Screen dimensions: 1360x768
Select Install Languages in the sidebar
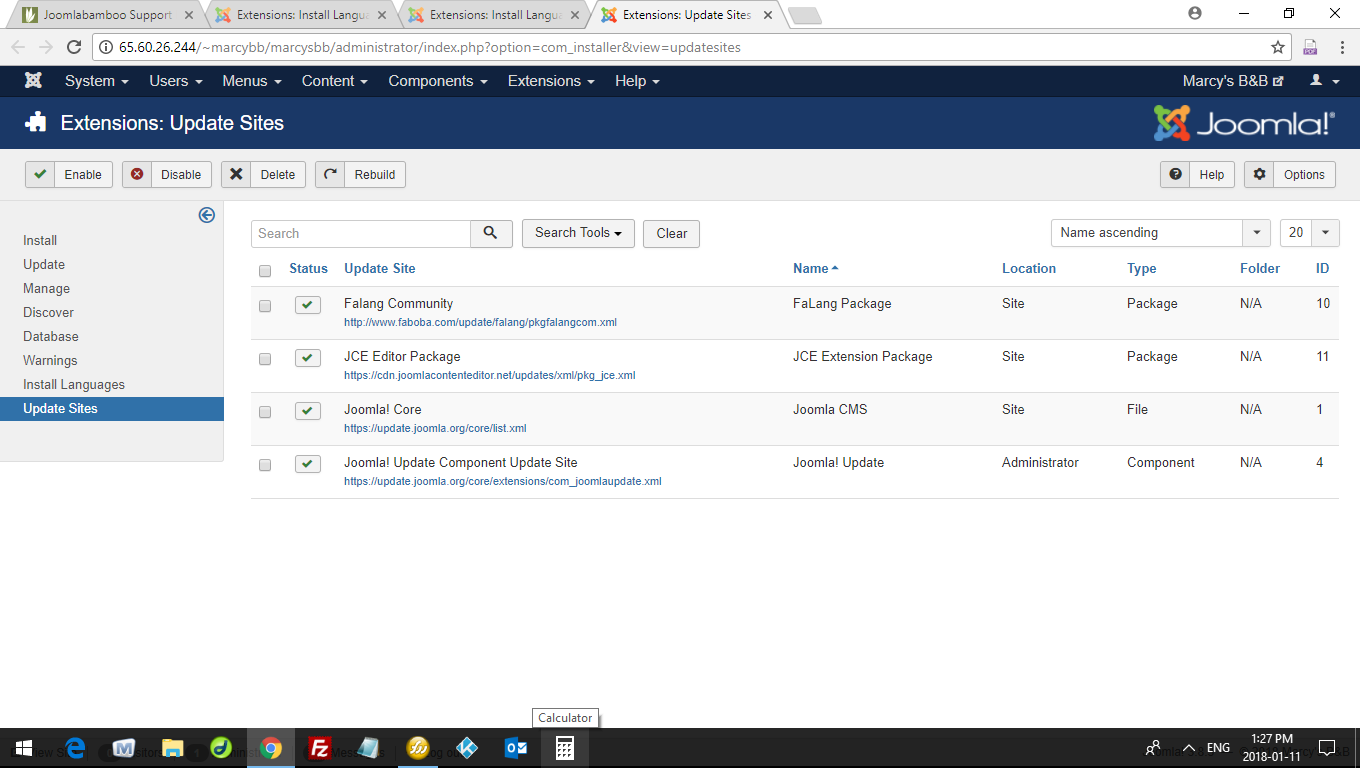coord(74,384)
